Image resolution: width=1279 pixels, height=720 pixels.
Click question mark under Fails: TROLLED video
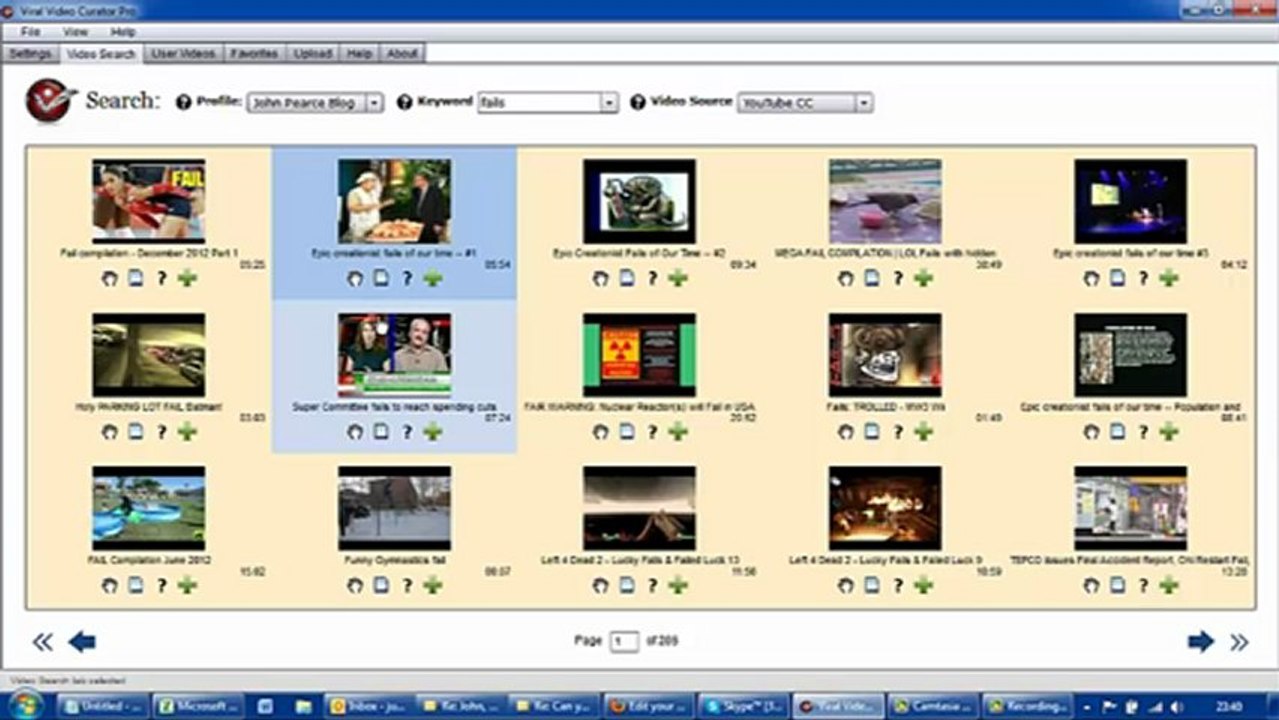898,431
